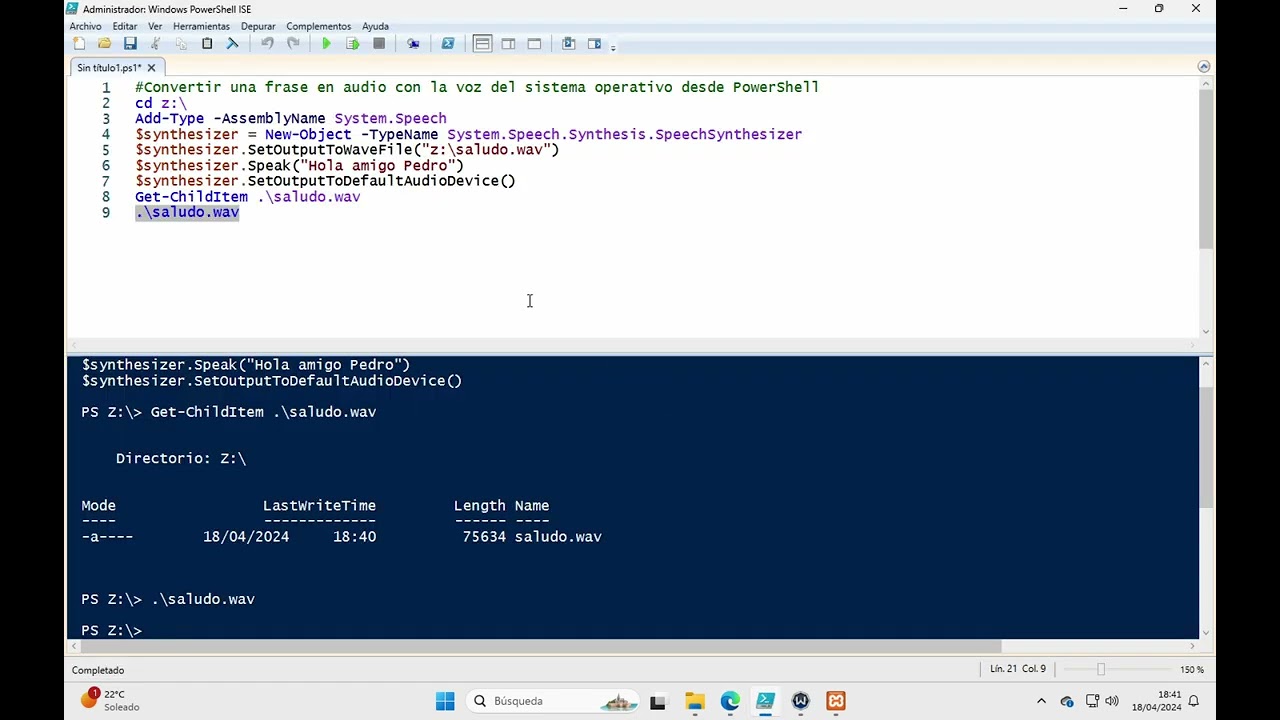Image resolution: width=1280 pixels, height=720 pixels.
Task: Click the Paste clipboard icon
Action: click(207, 44)
